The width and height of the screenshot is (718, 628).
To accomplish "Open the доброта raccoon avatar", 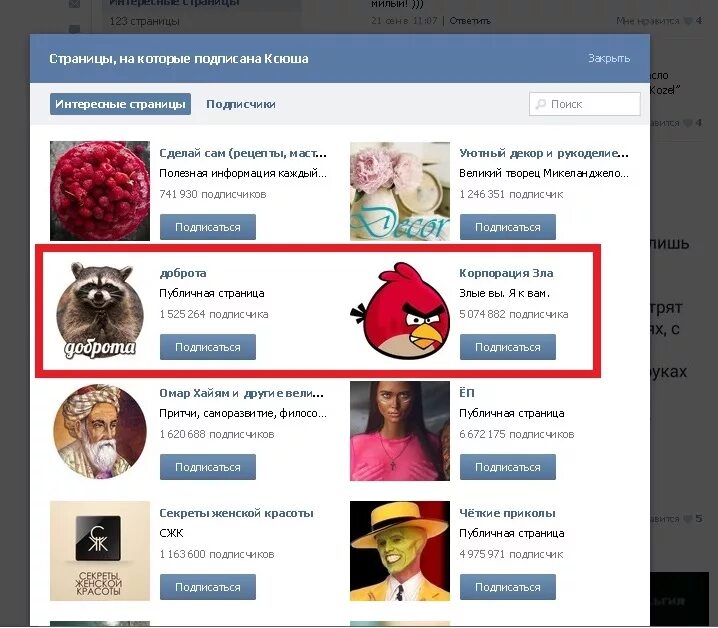I will point(100,311).
